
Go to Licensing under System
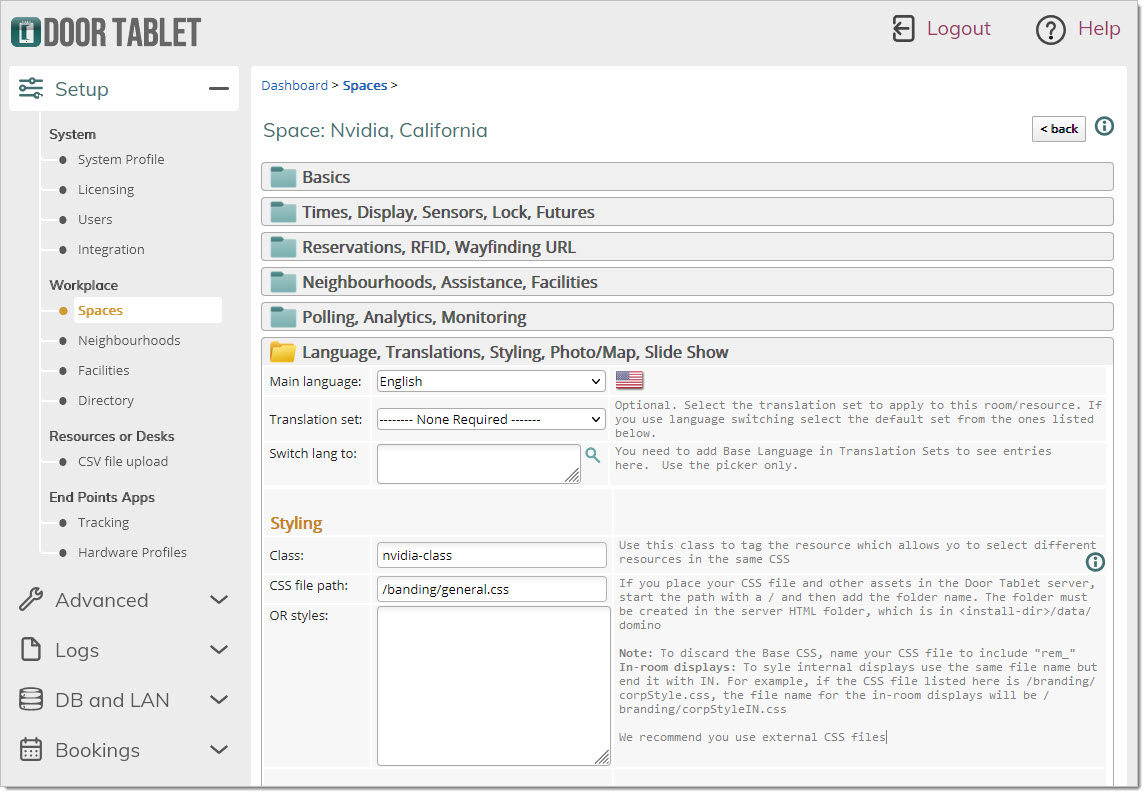click(x=106, y=190)
